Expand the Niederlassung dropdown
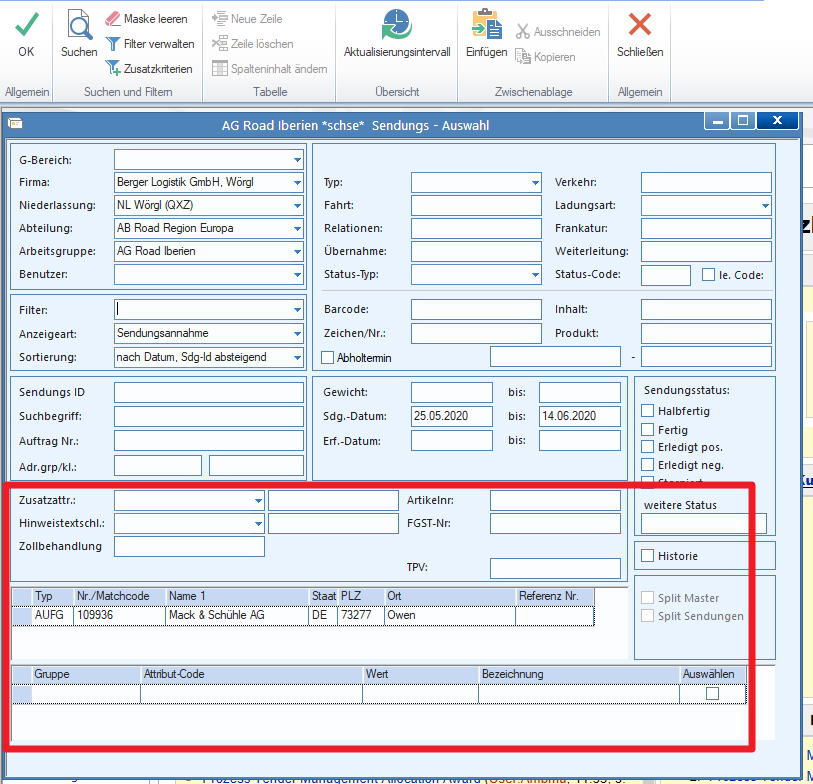The height and width of the screenshot is (784, 813). pyautogui.click(x=297, y=205)
